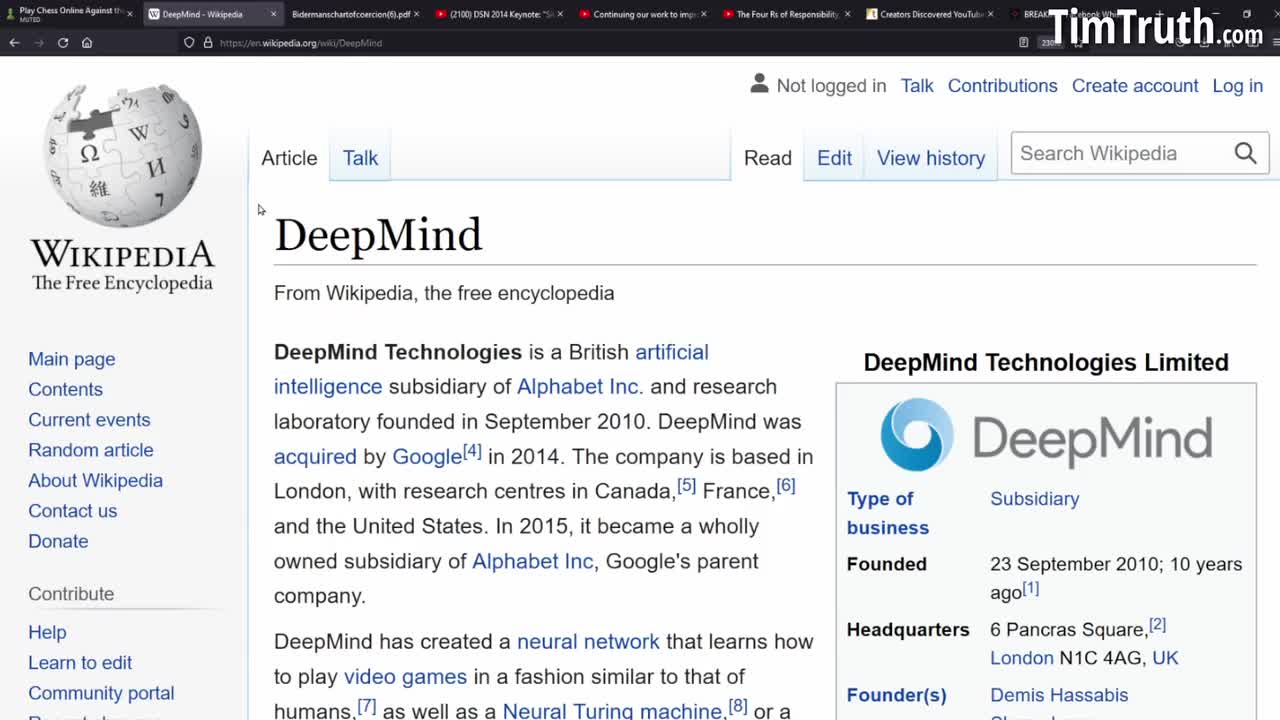Follow the Google link
1280x720 pixels.
tap(427, 456)
